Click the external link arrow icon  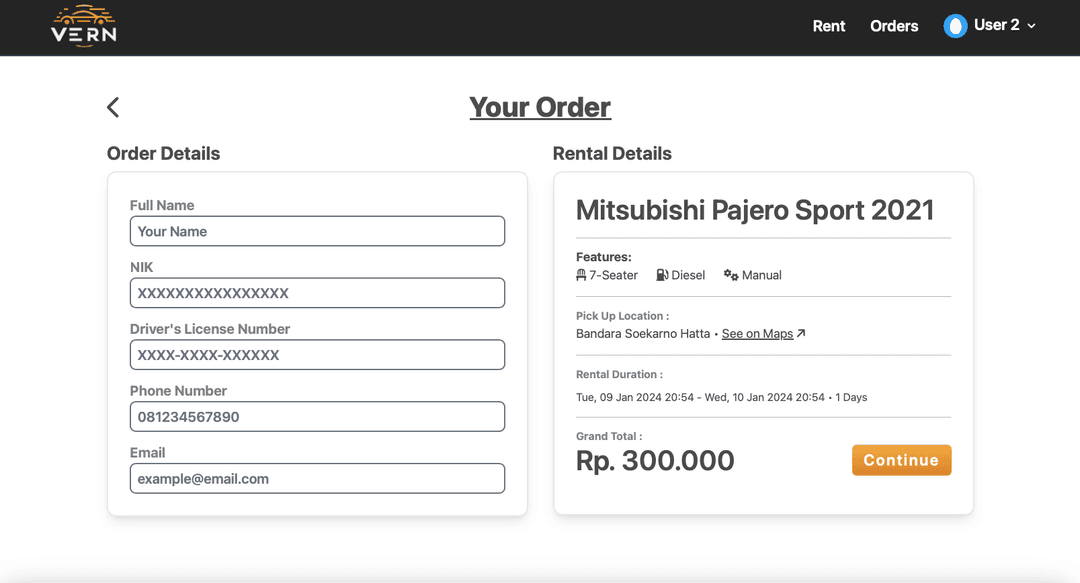pos(801,334)
